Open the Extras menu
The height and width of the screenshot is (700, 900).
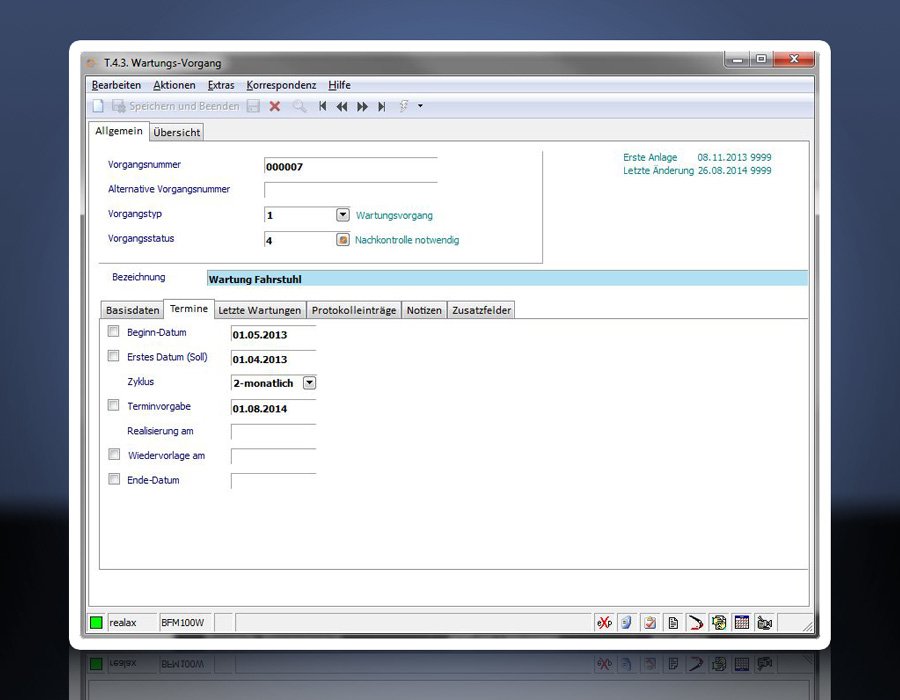221,85
